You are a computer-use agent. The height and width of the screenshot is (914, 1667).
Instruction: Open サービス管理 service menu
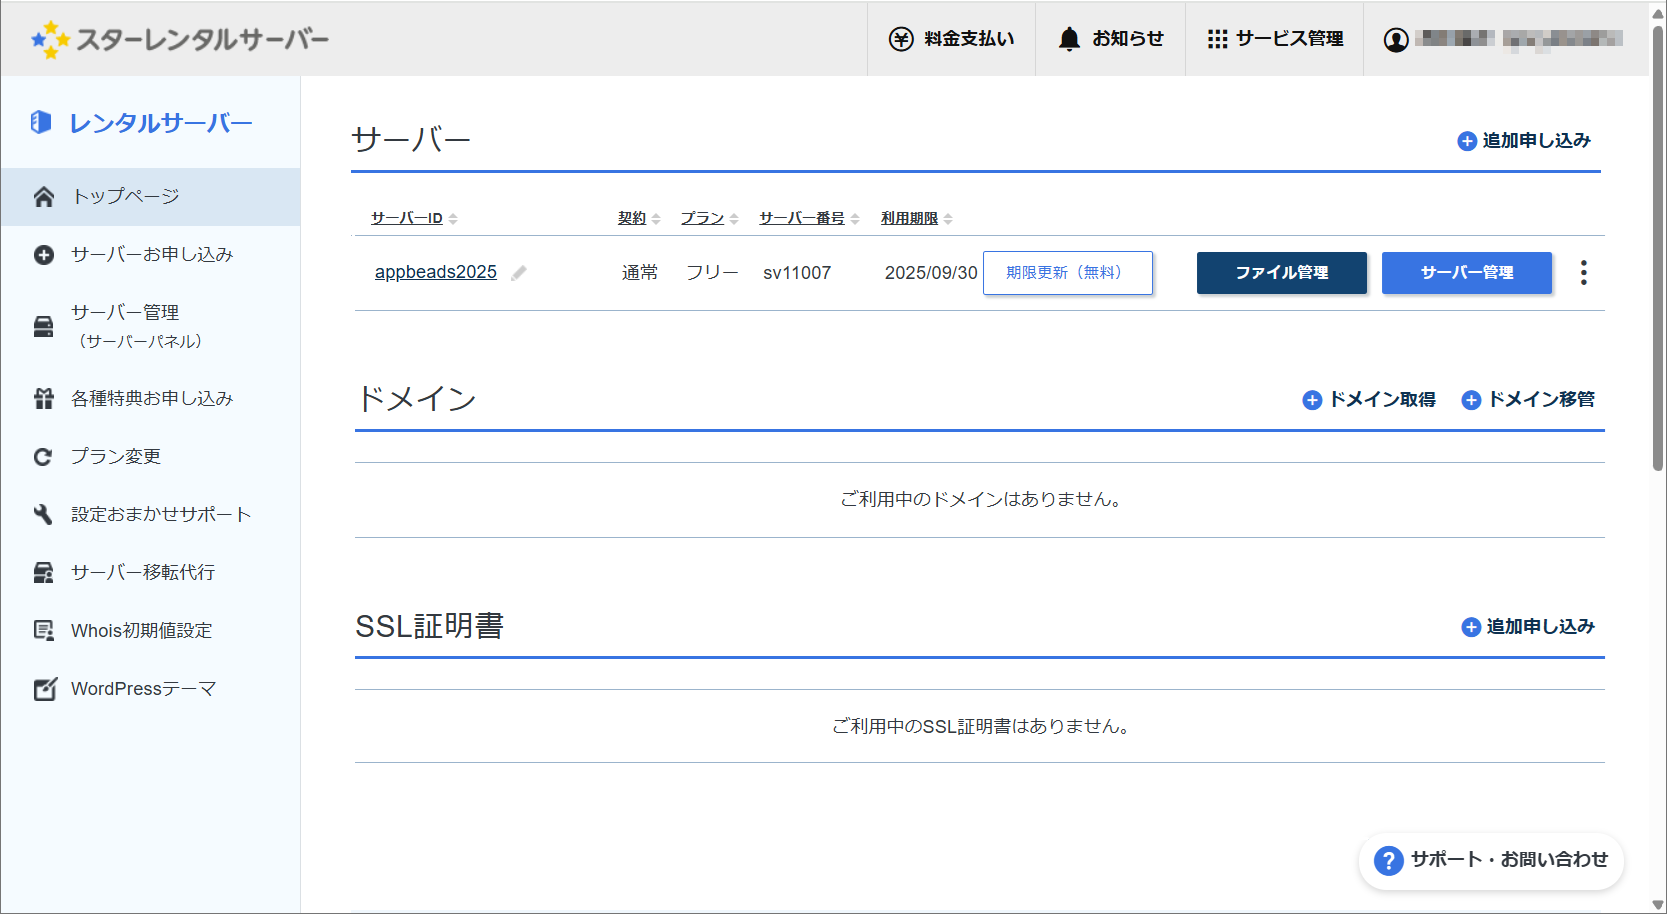[x=1275, y=39]
